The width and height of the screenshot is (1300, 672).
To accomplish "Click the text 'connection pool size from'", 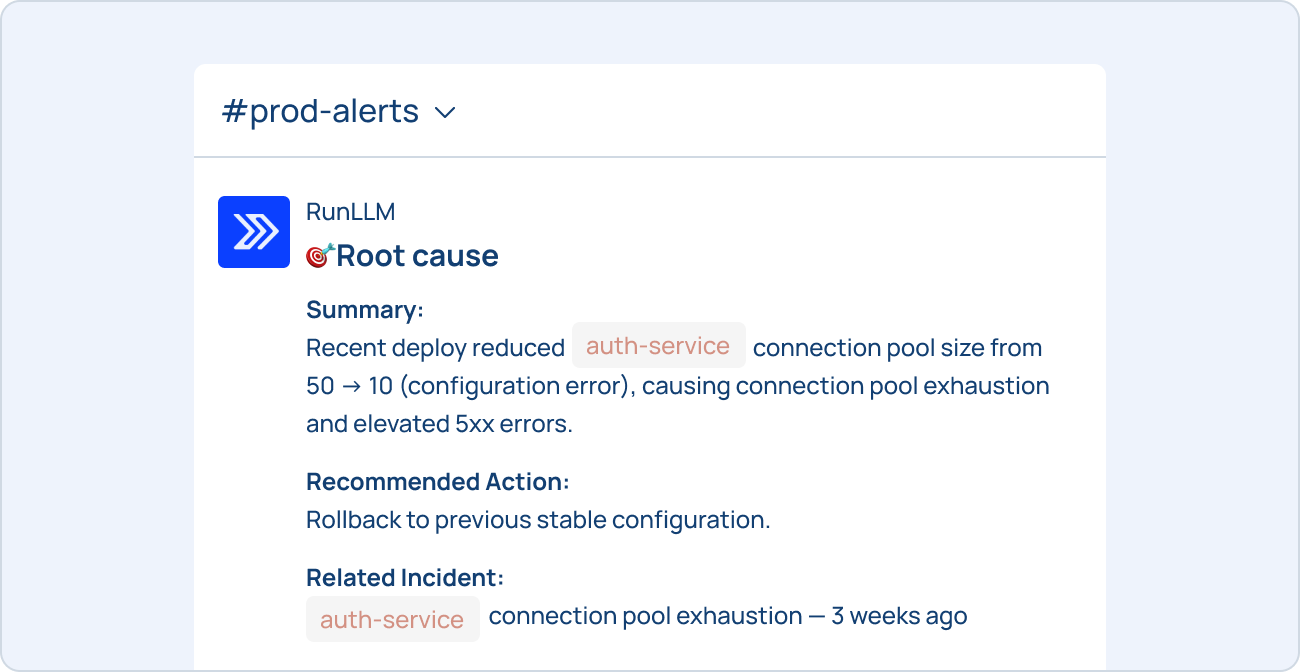I will [898, 348].
